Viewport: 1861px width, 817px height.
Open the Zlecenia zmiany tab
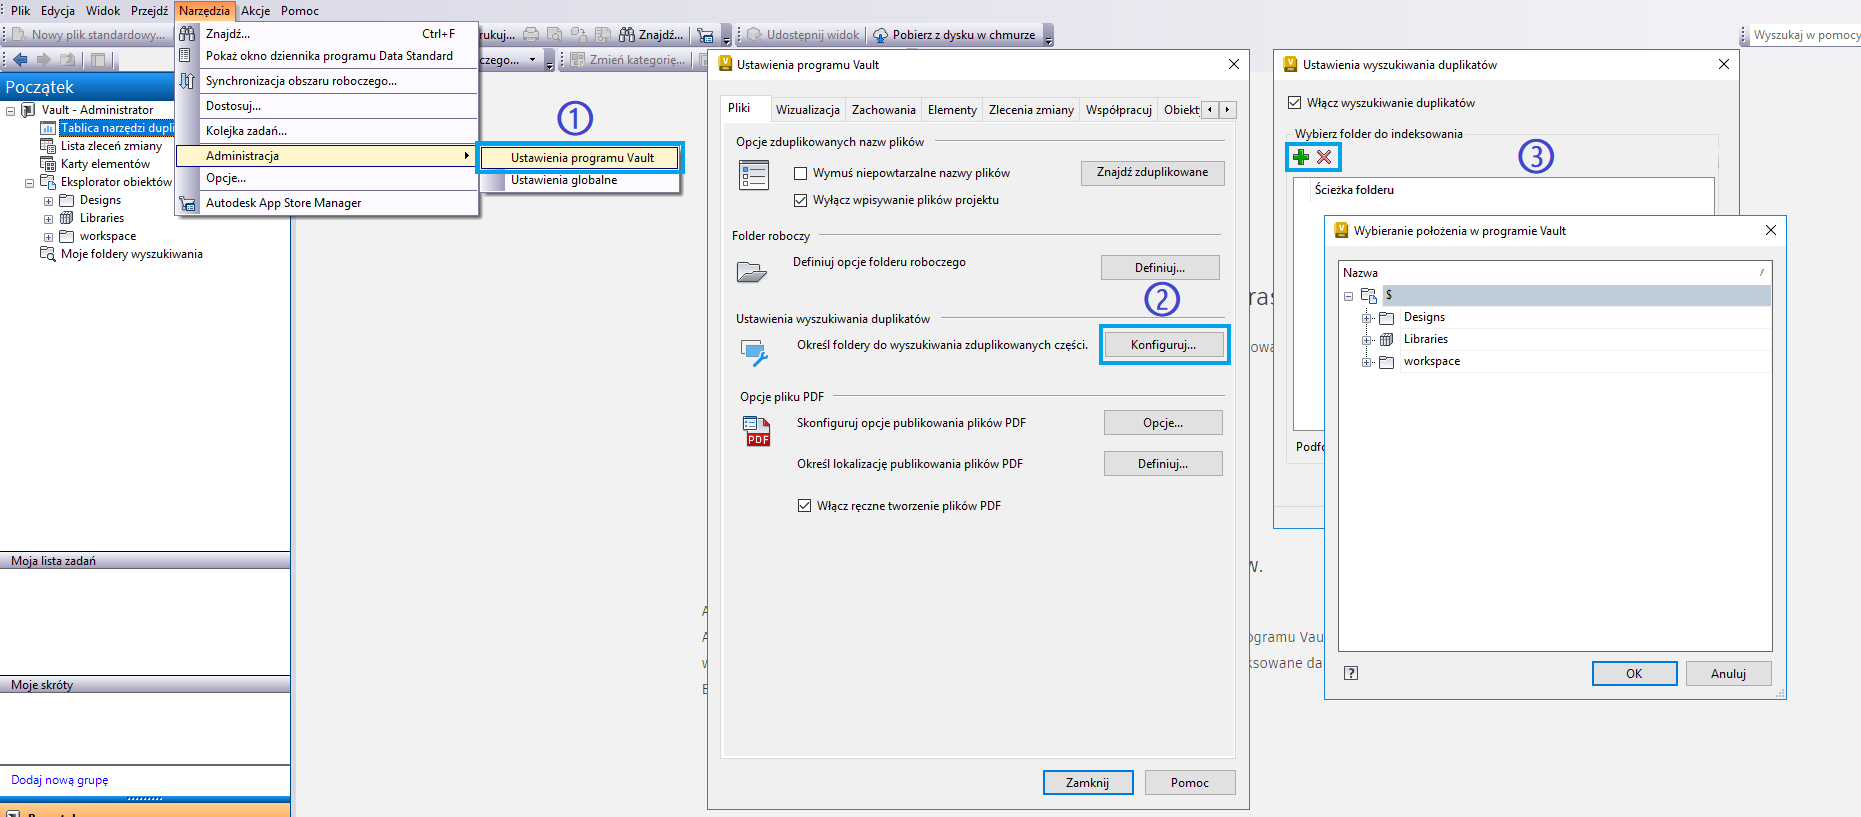[x=1031, y=110]
